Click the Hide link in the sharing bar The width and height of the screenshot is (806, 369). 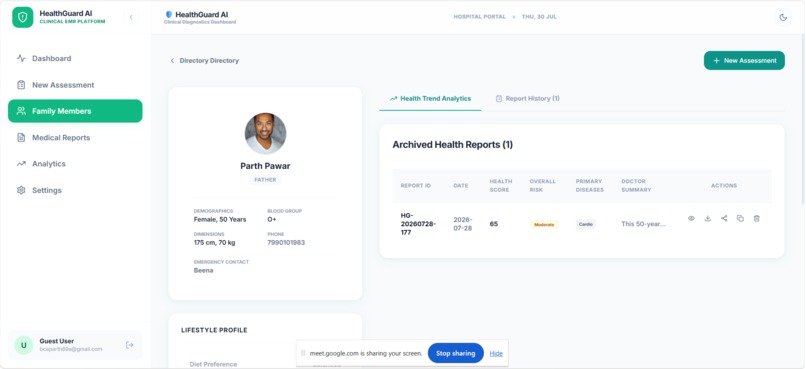pos(496,354)
